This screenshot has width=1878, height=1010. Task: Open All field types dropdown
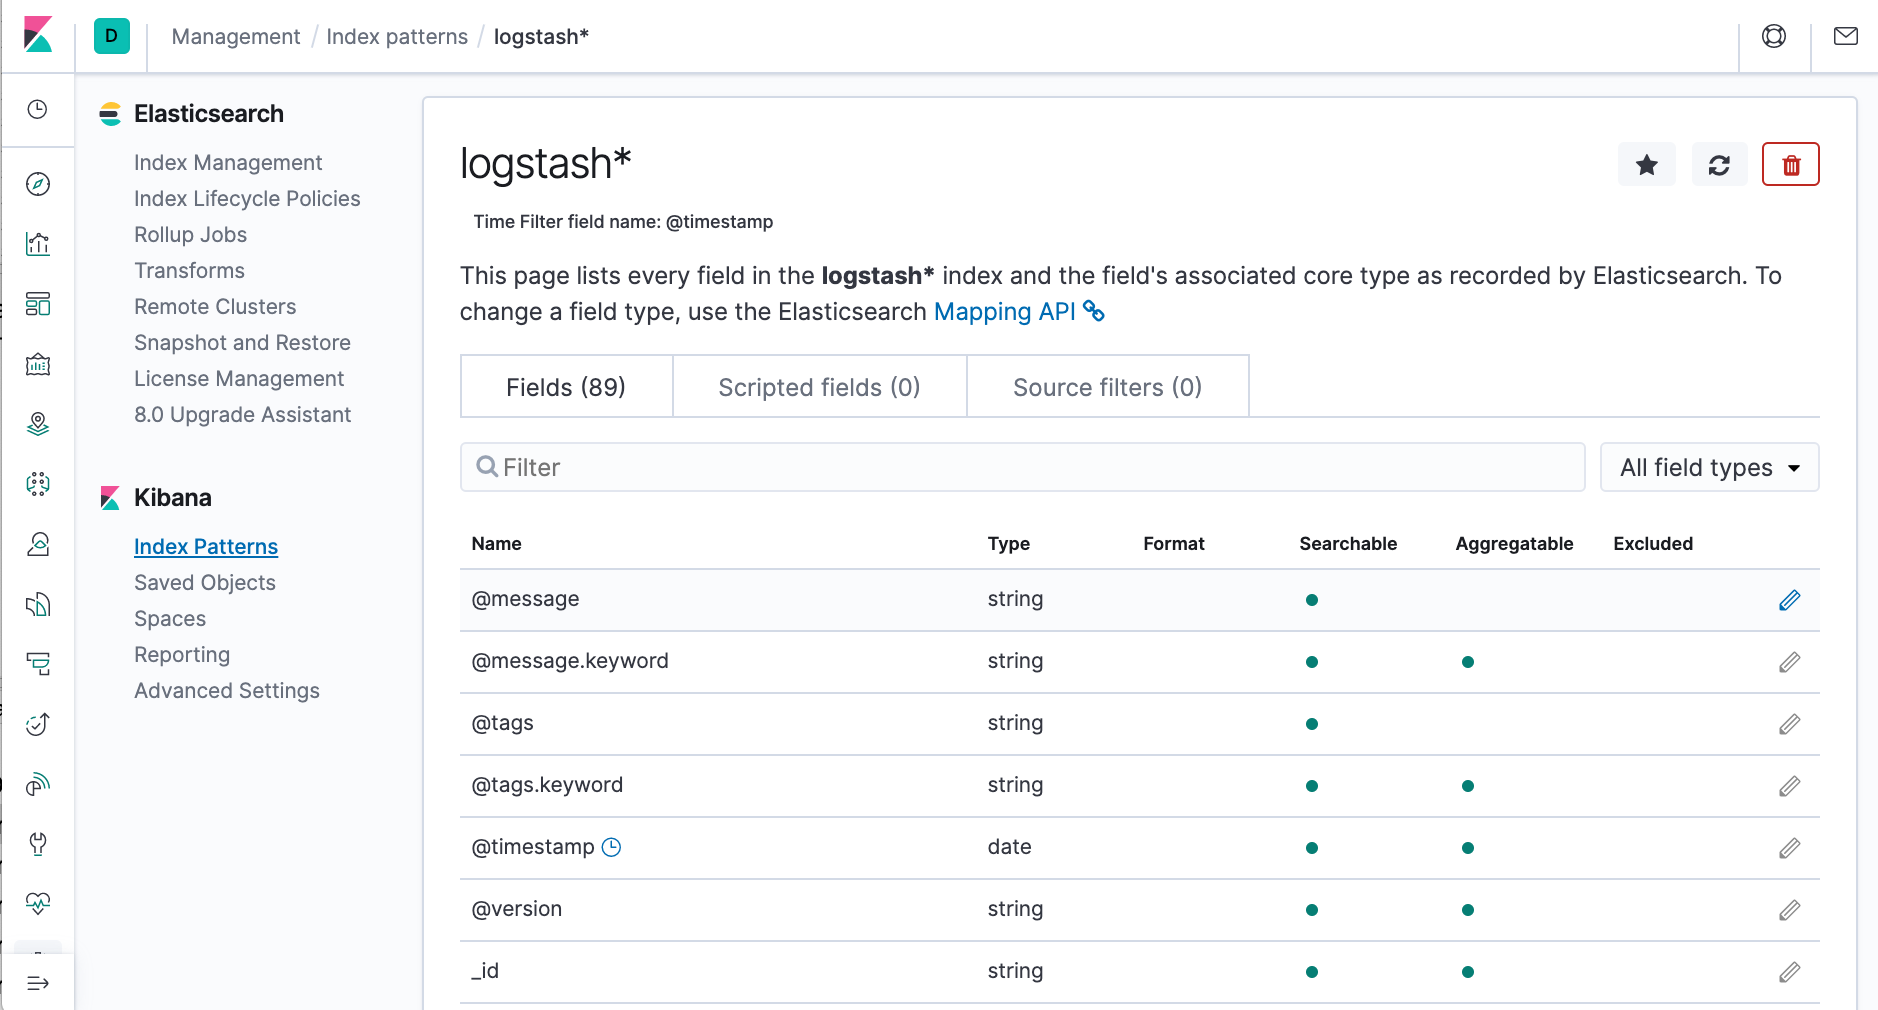coord(1709,467)
